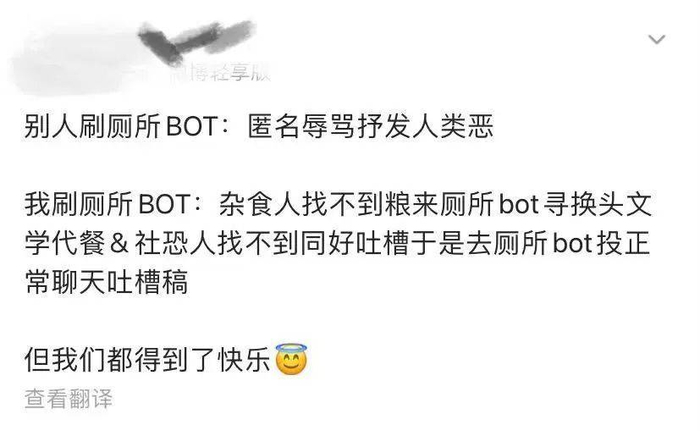Image resolution: width=700 pixels, height=431 pixels.
Task: Select the line starting 别人刷厕所BOT
Action: tap(259, 126)
